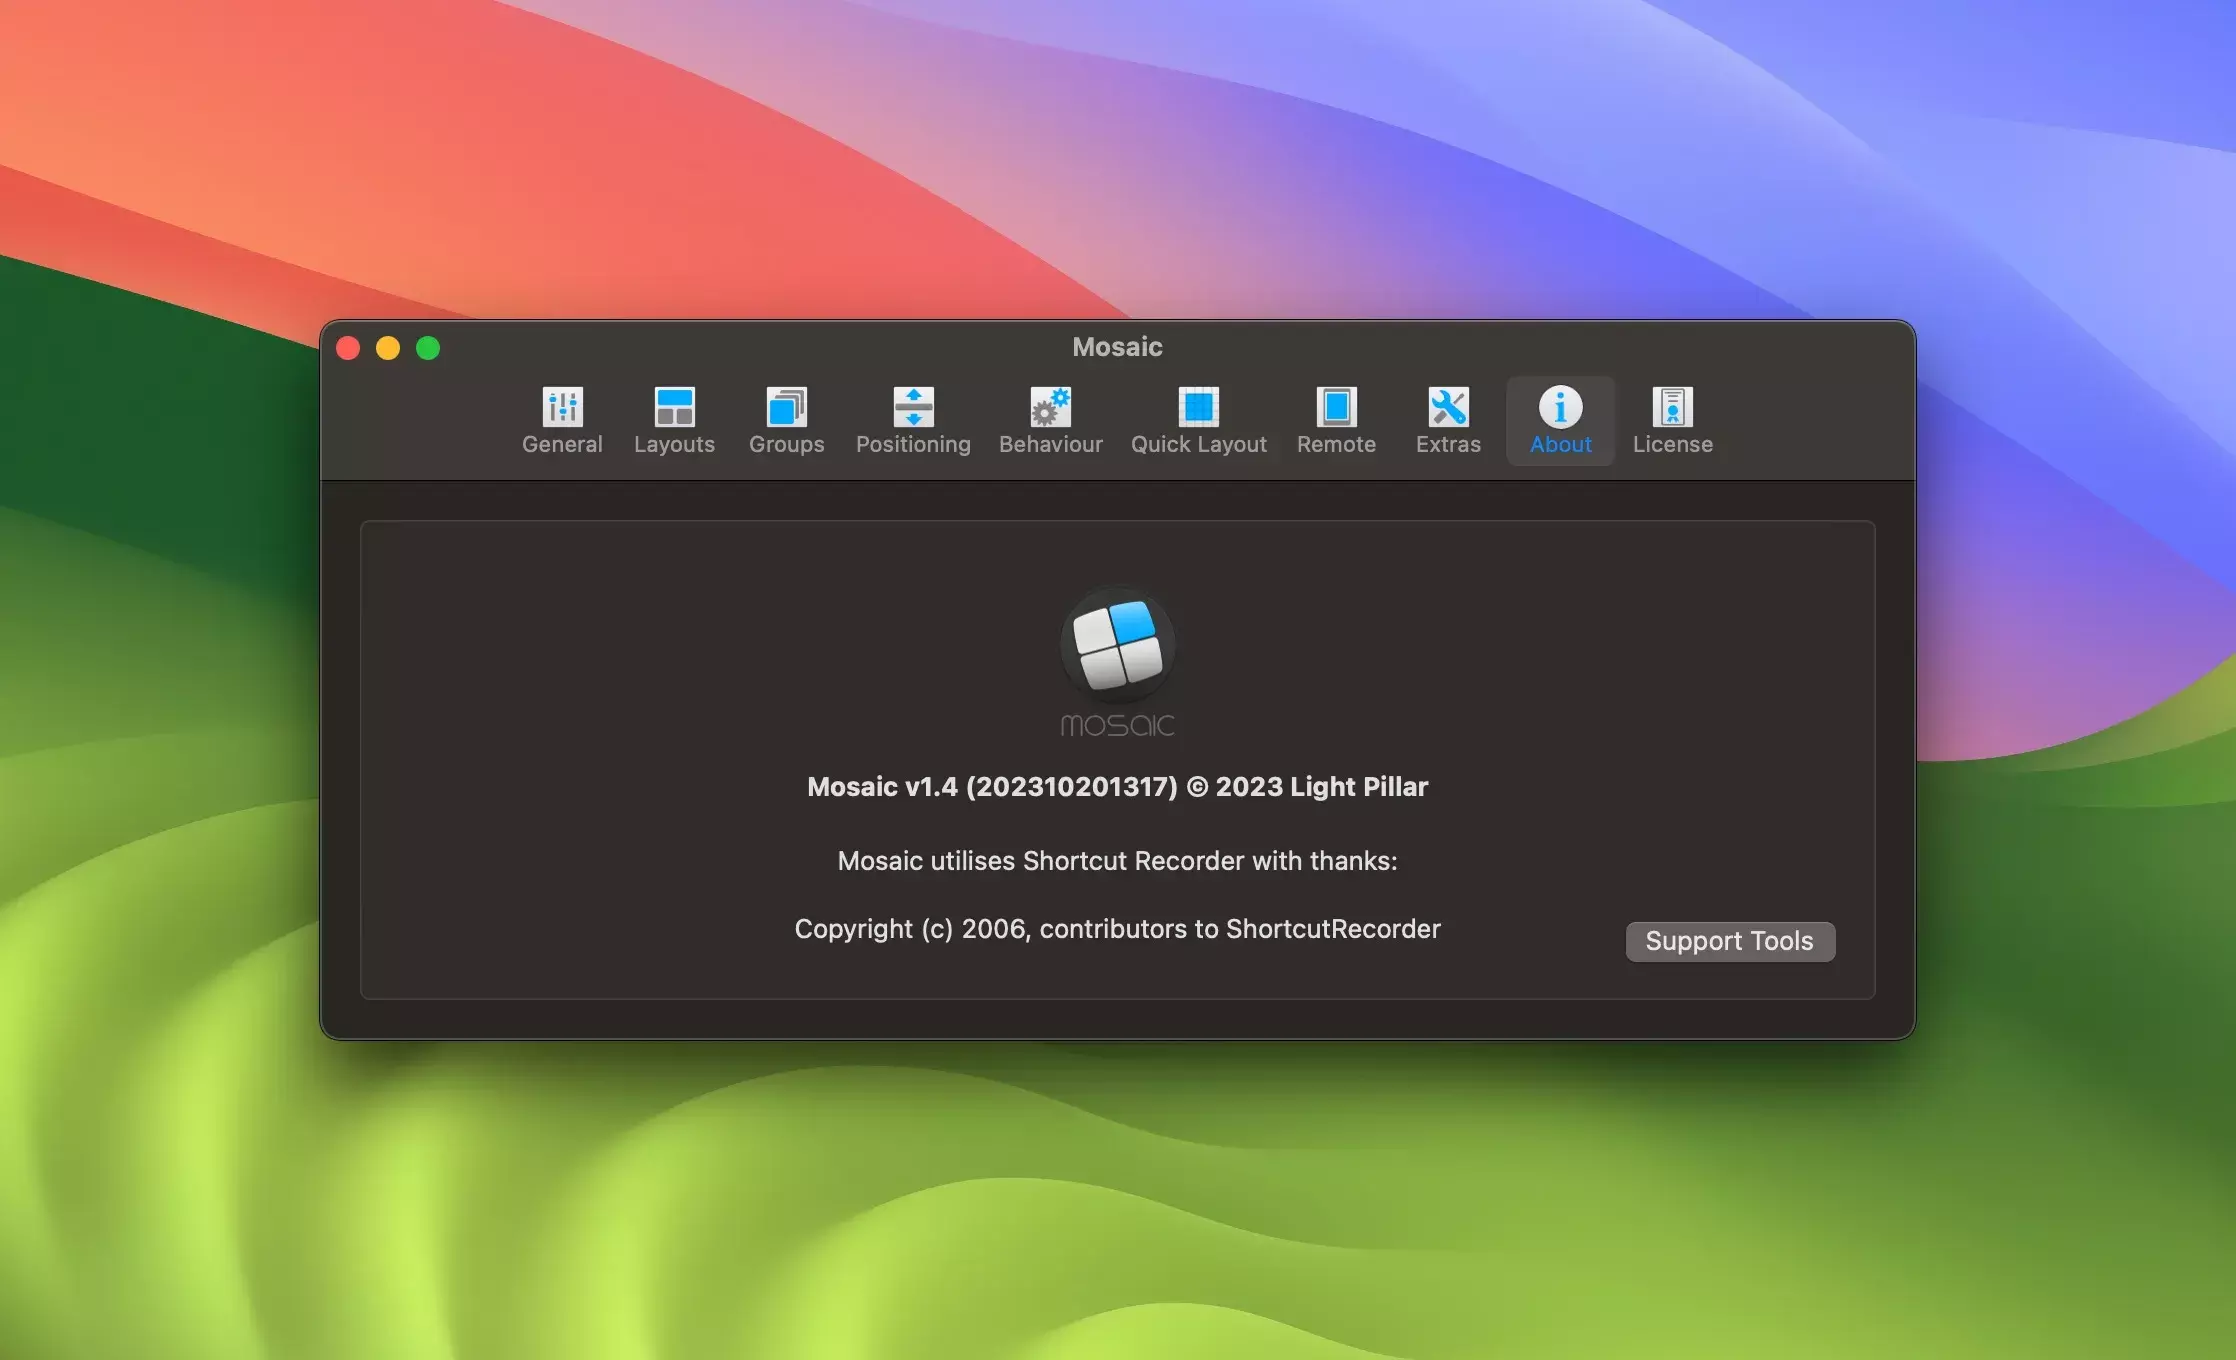Image resolution: width=2236 pixels, height=1360 pixels.
Task: Open the General preferences pane
Action: [x=562, y=421]
